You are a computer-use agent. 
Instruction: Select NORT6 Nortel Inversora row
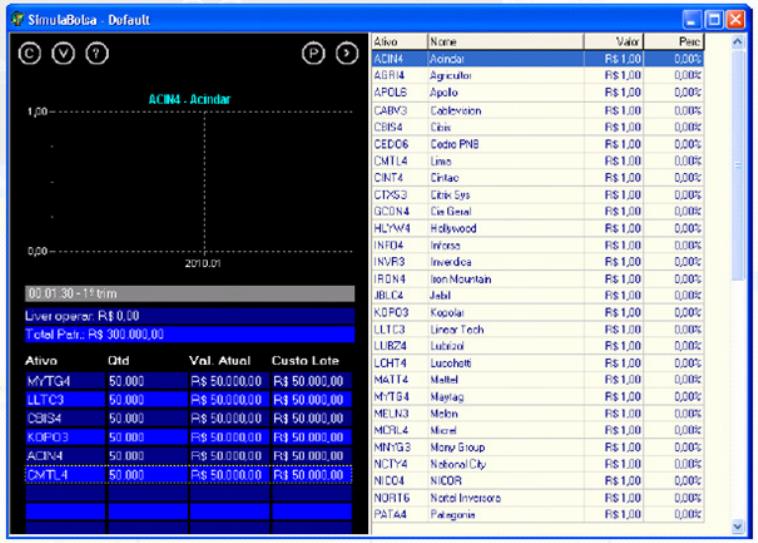pos(538,498)
